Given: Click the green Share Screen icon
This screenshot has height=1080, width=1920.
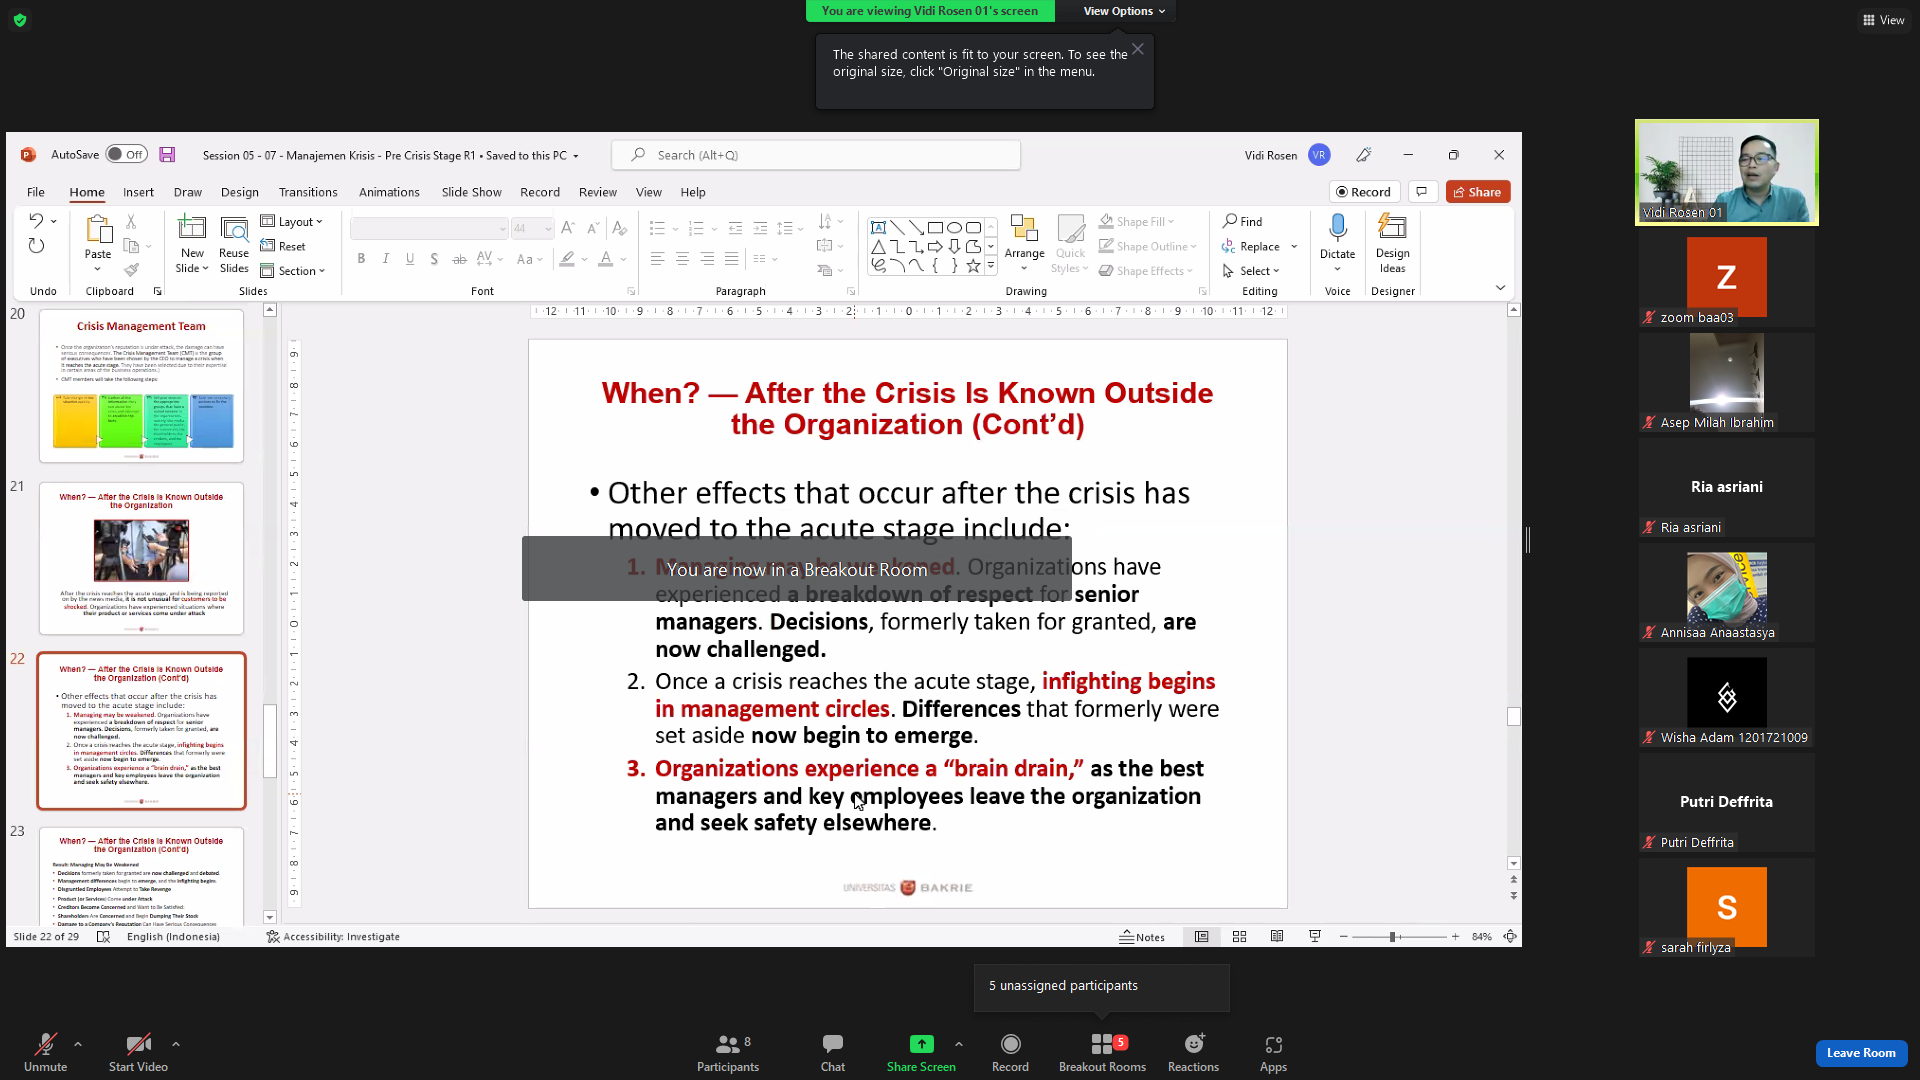Looking at the screenshot, I should pyautogui.click(x=921, y=1044).
